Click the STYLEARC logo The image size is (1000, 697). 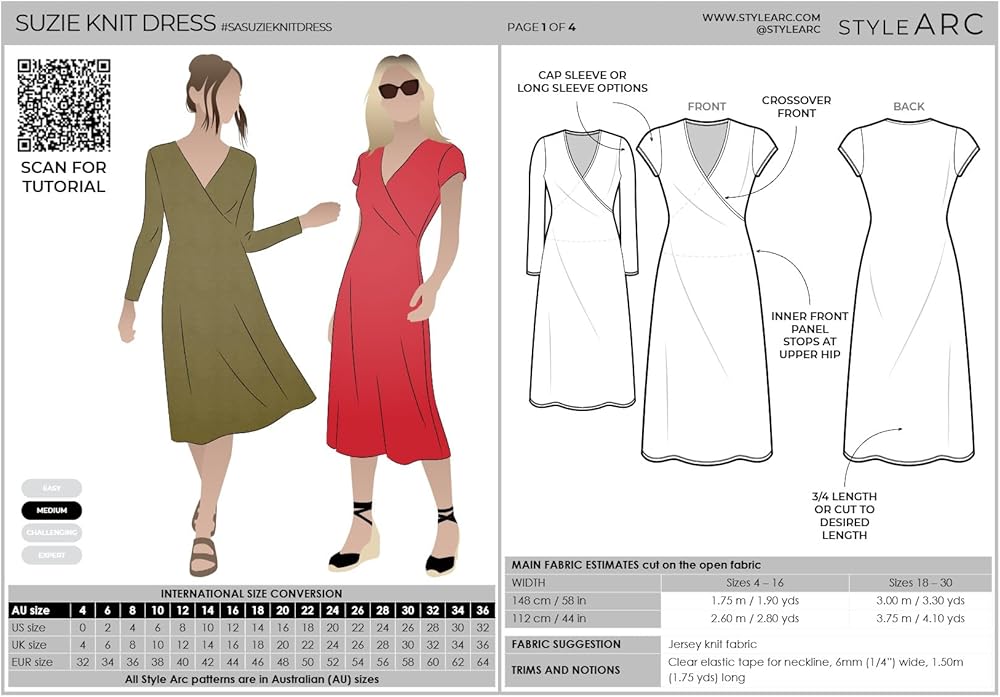point(910,25)
